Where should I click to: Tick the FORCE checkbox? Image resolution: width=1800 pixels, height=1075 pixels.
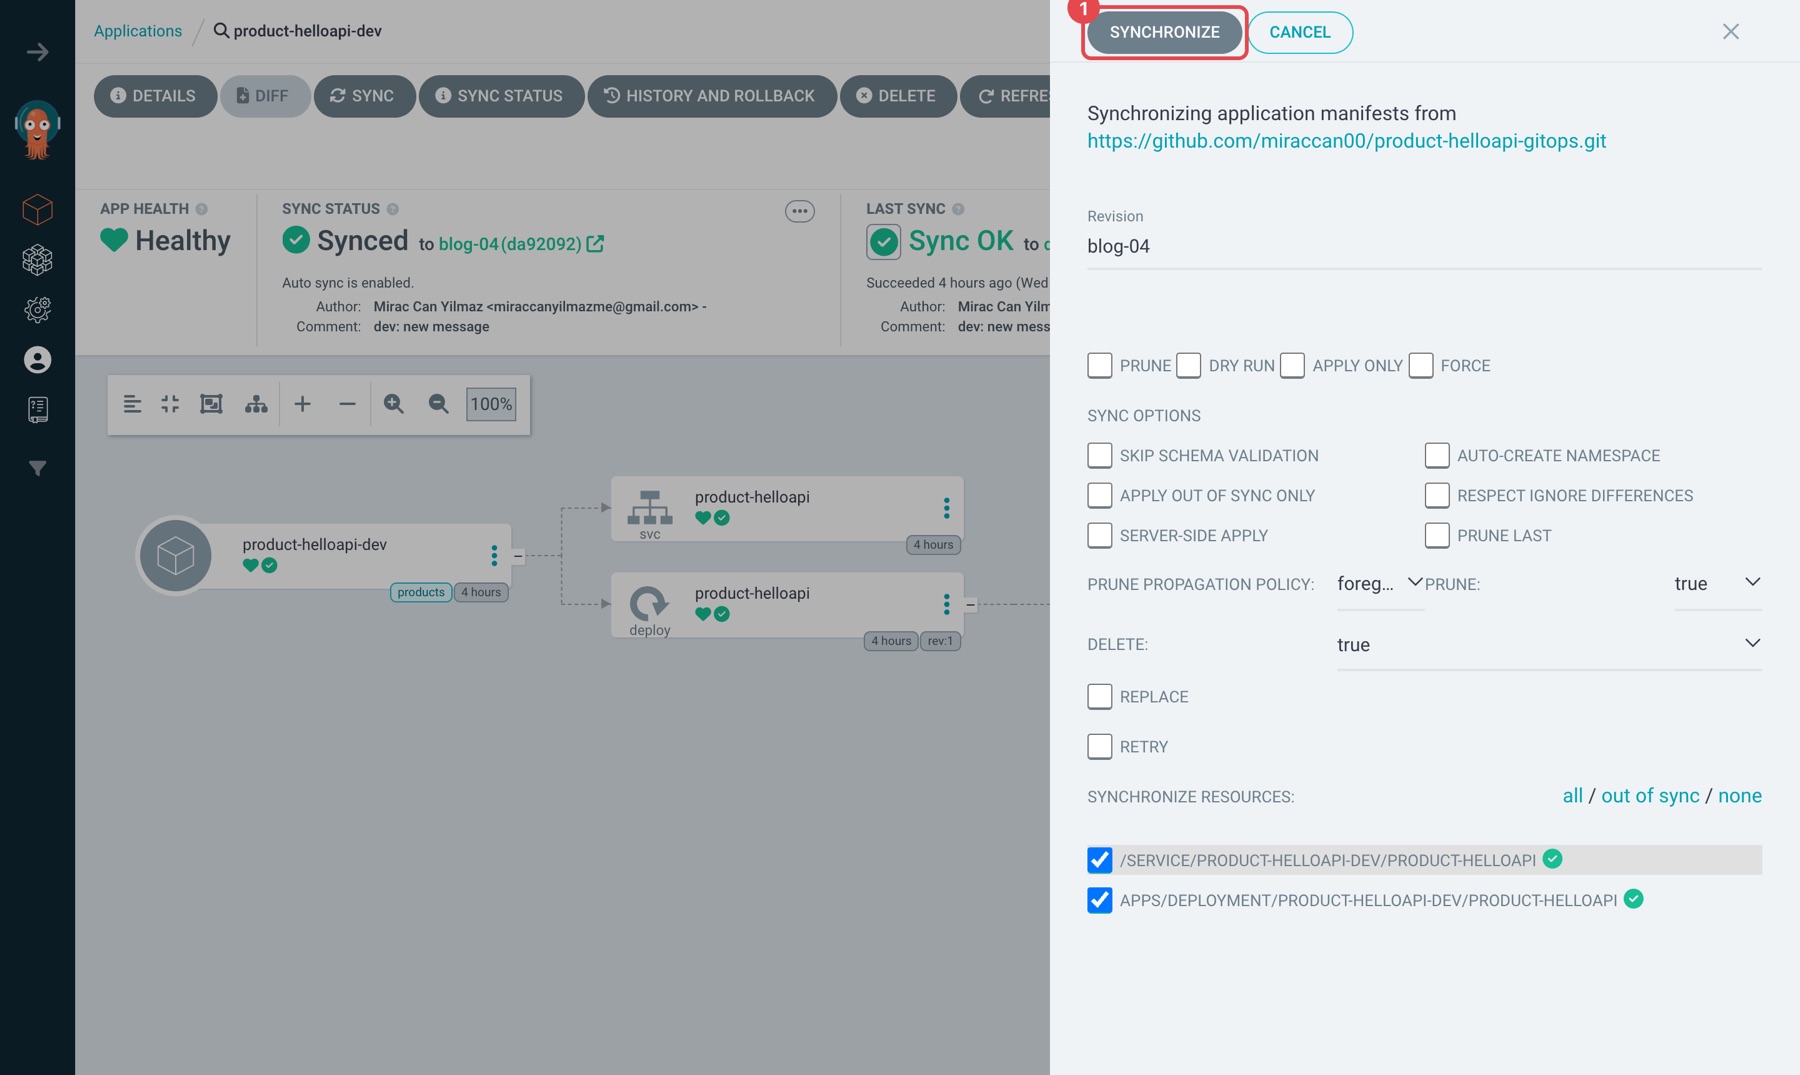[1420, 366]
